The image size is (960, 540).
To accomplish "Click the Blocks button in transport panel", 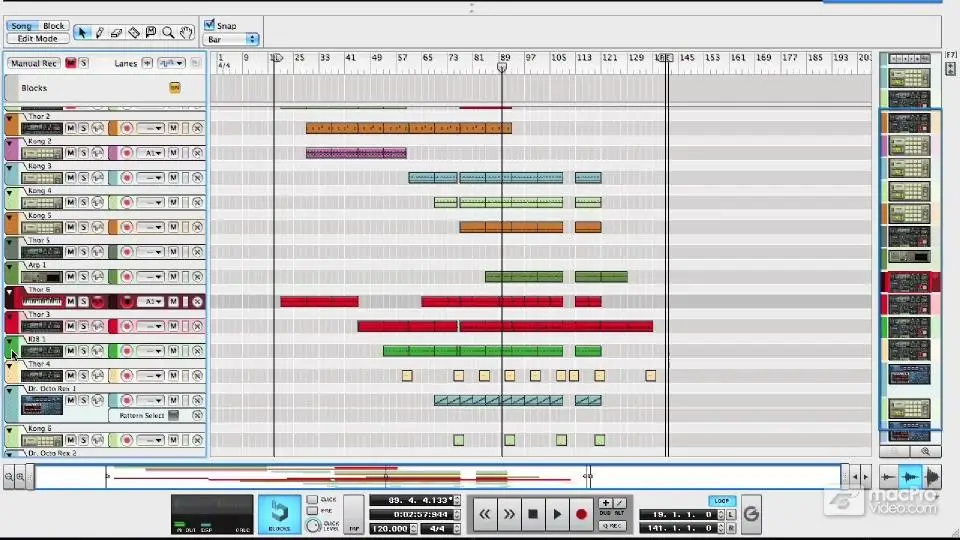I will (279, 514).
